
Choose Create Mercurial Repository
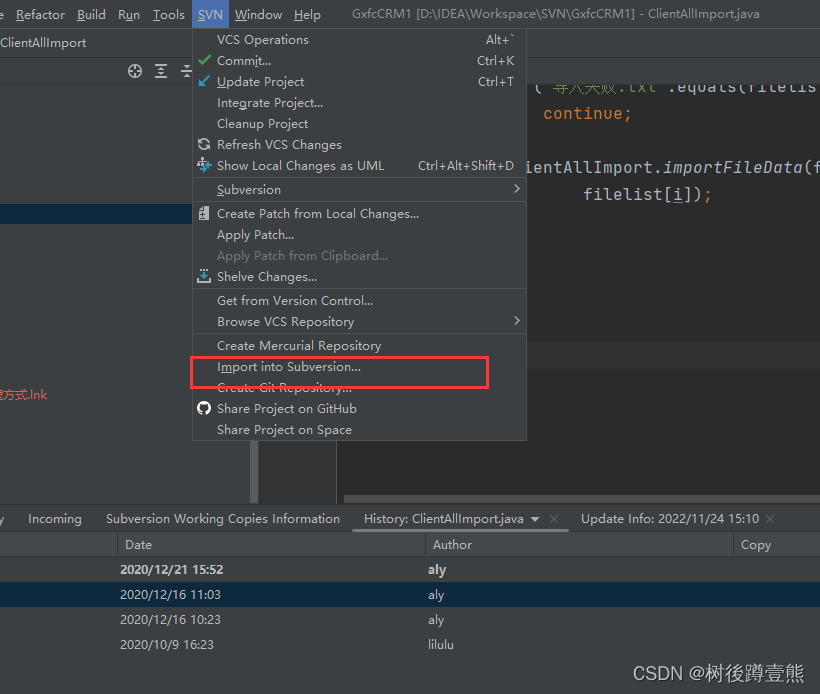[359, 345]
